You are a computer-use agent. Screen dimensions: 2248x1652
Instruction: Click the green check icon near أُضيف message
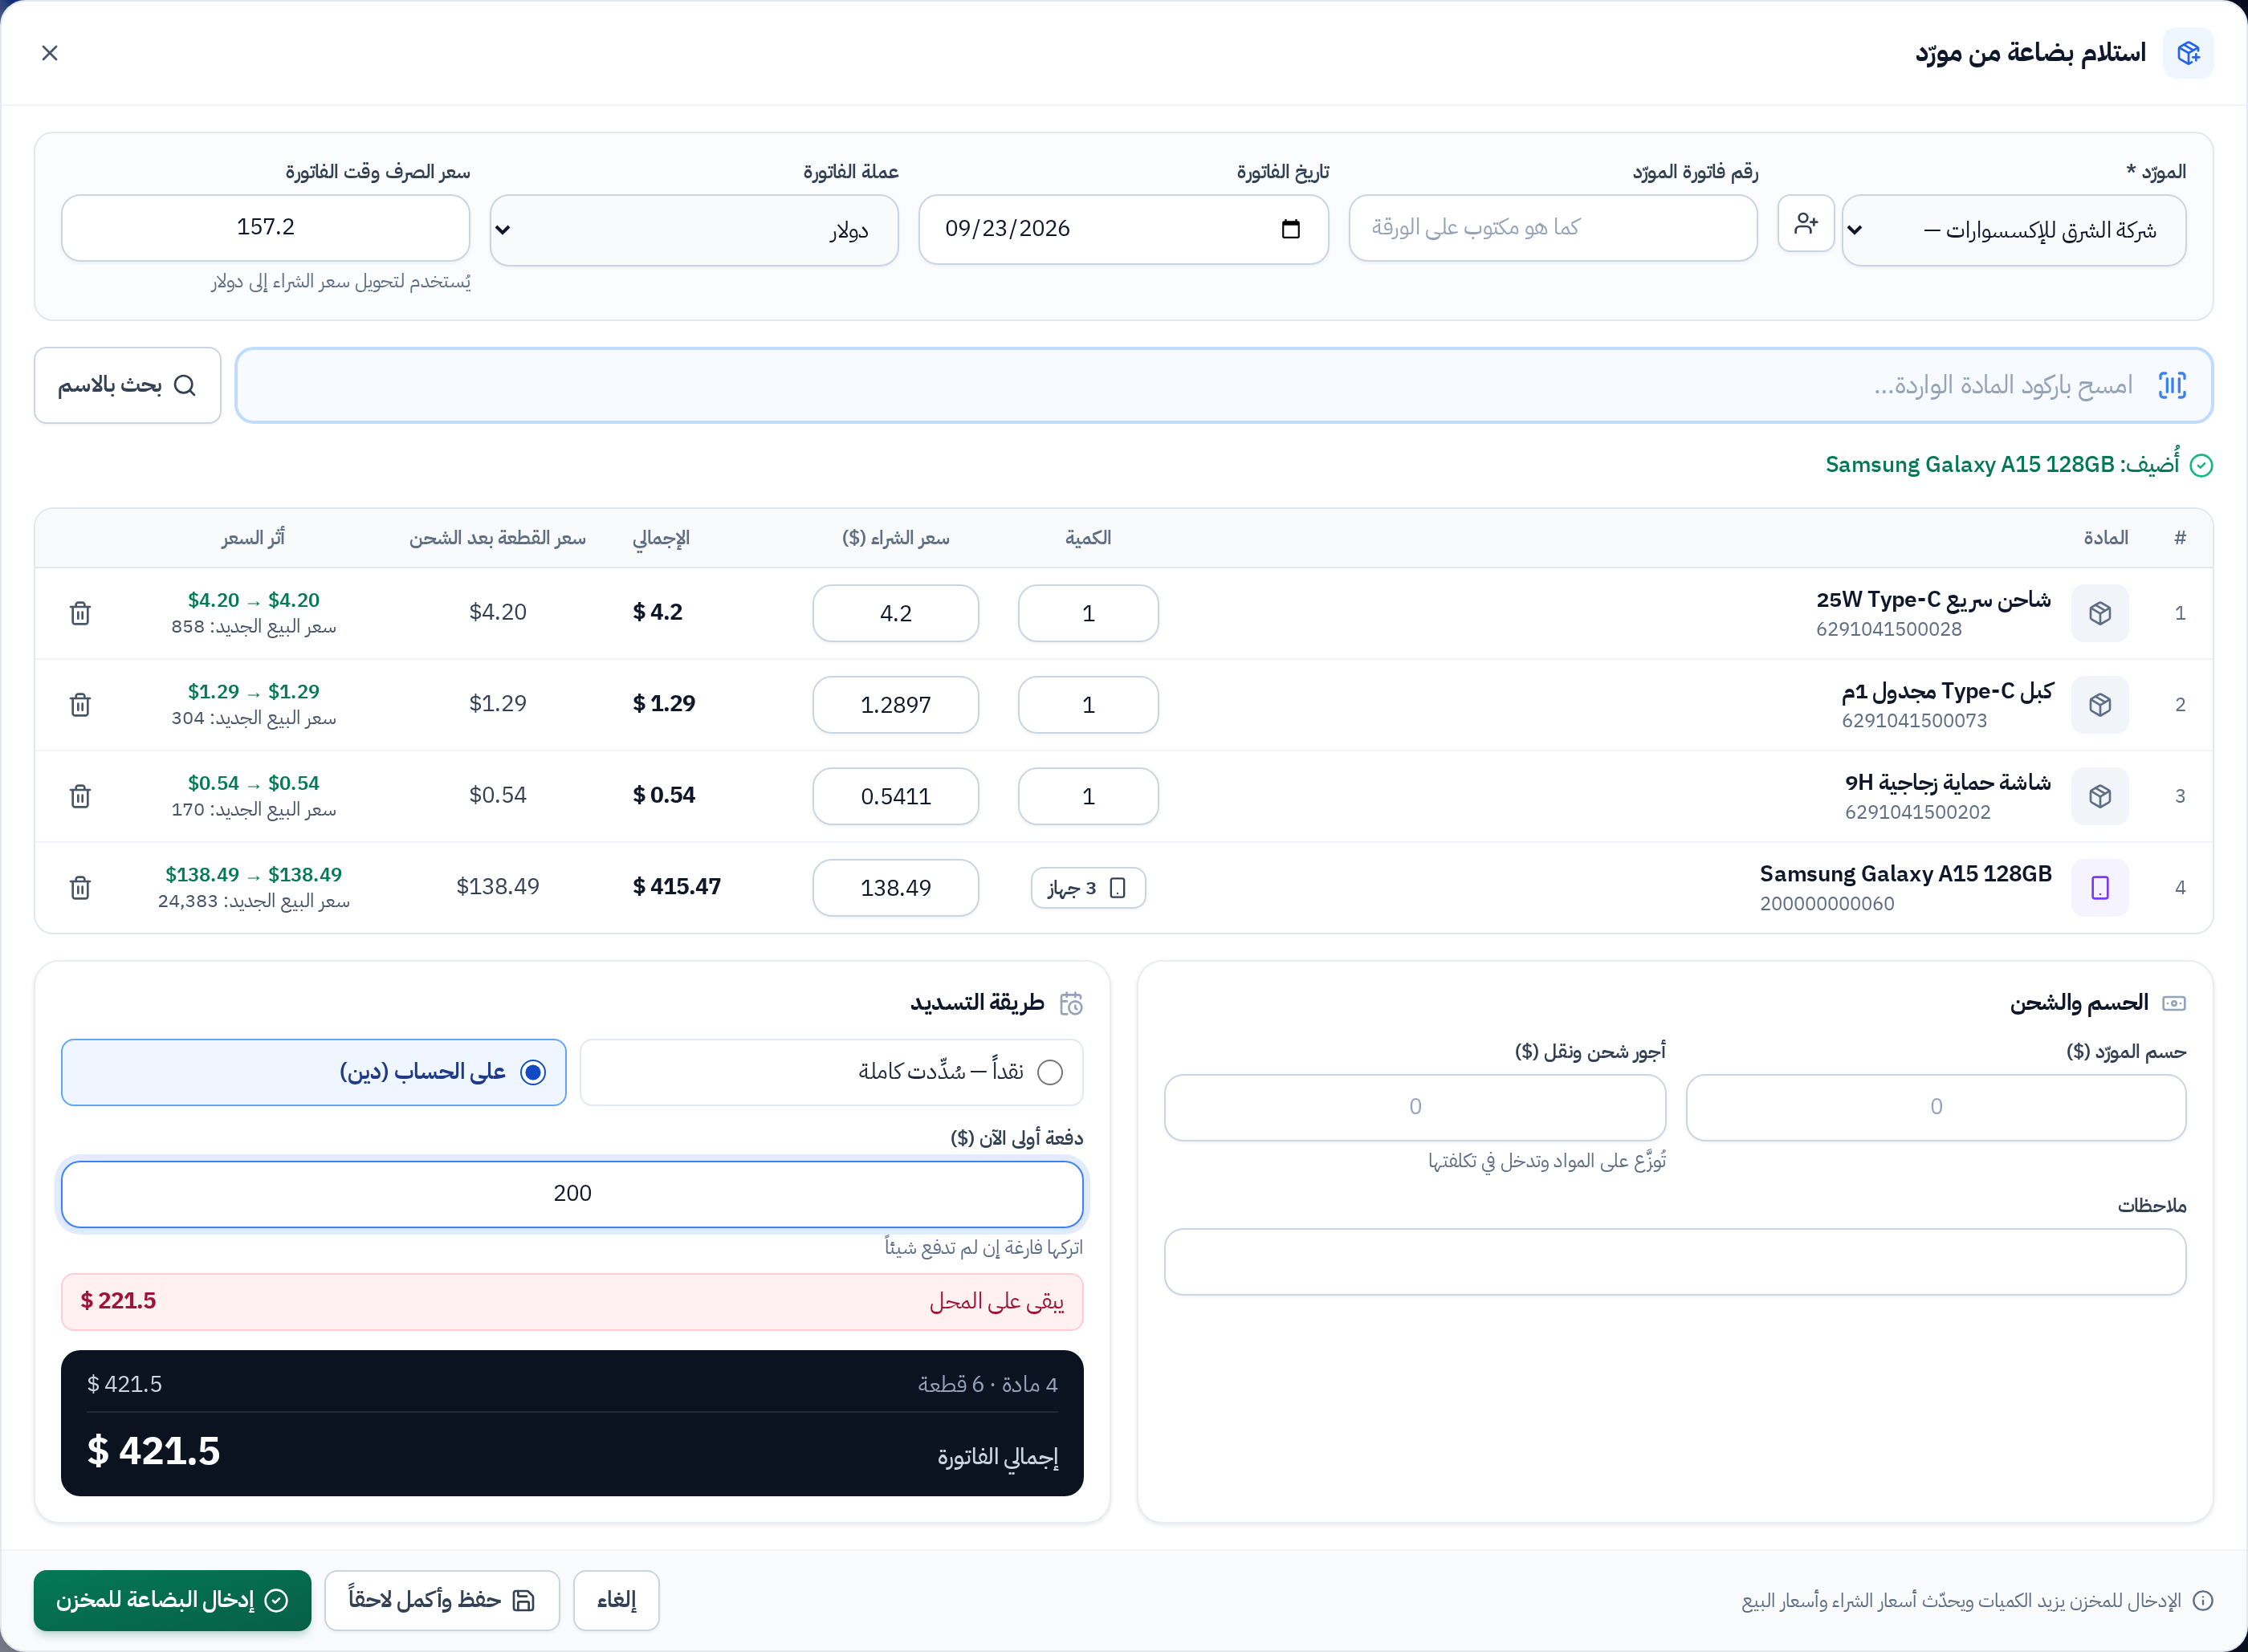pos(2201,465)
